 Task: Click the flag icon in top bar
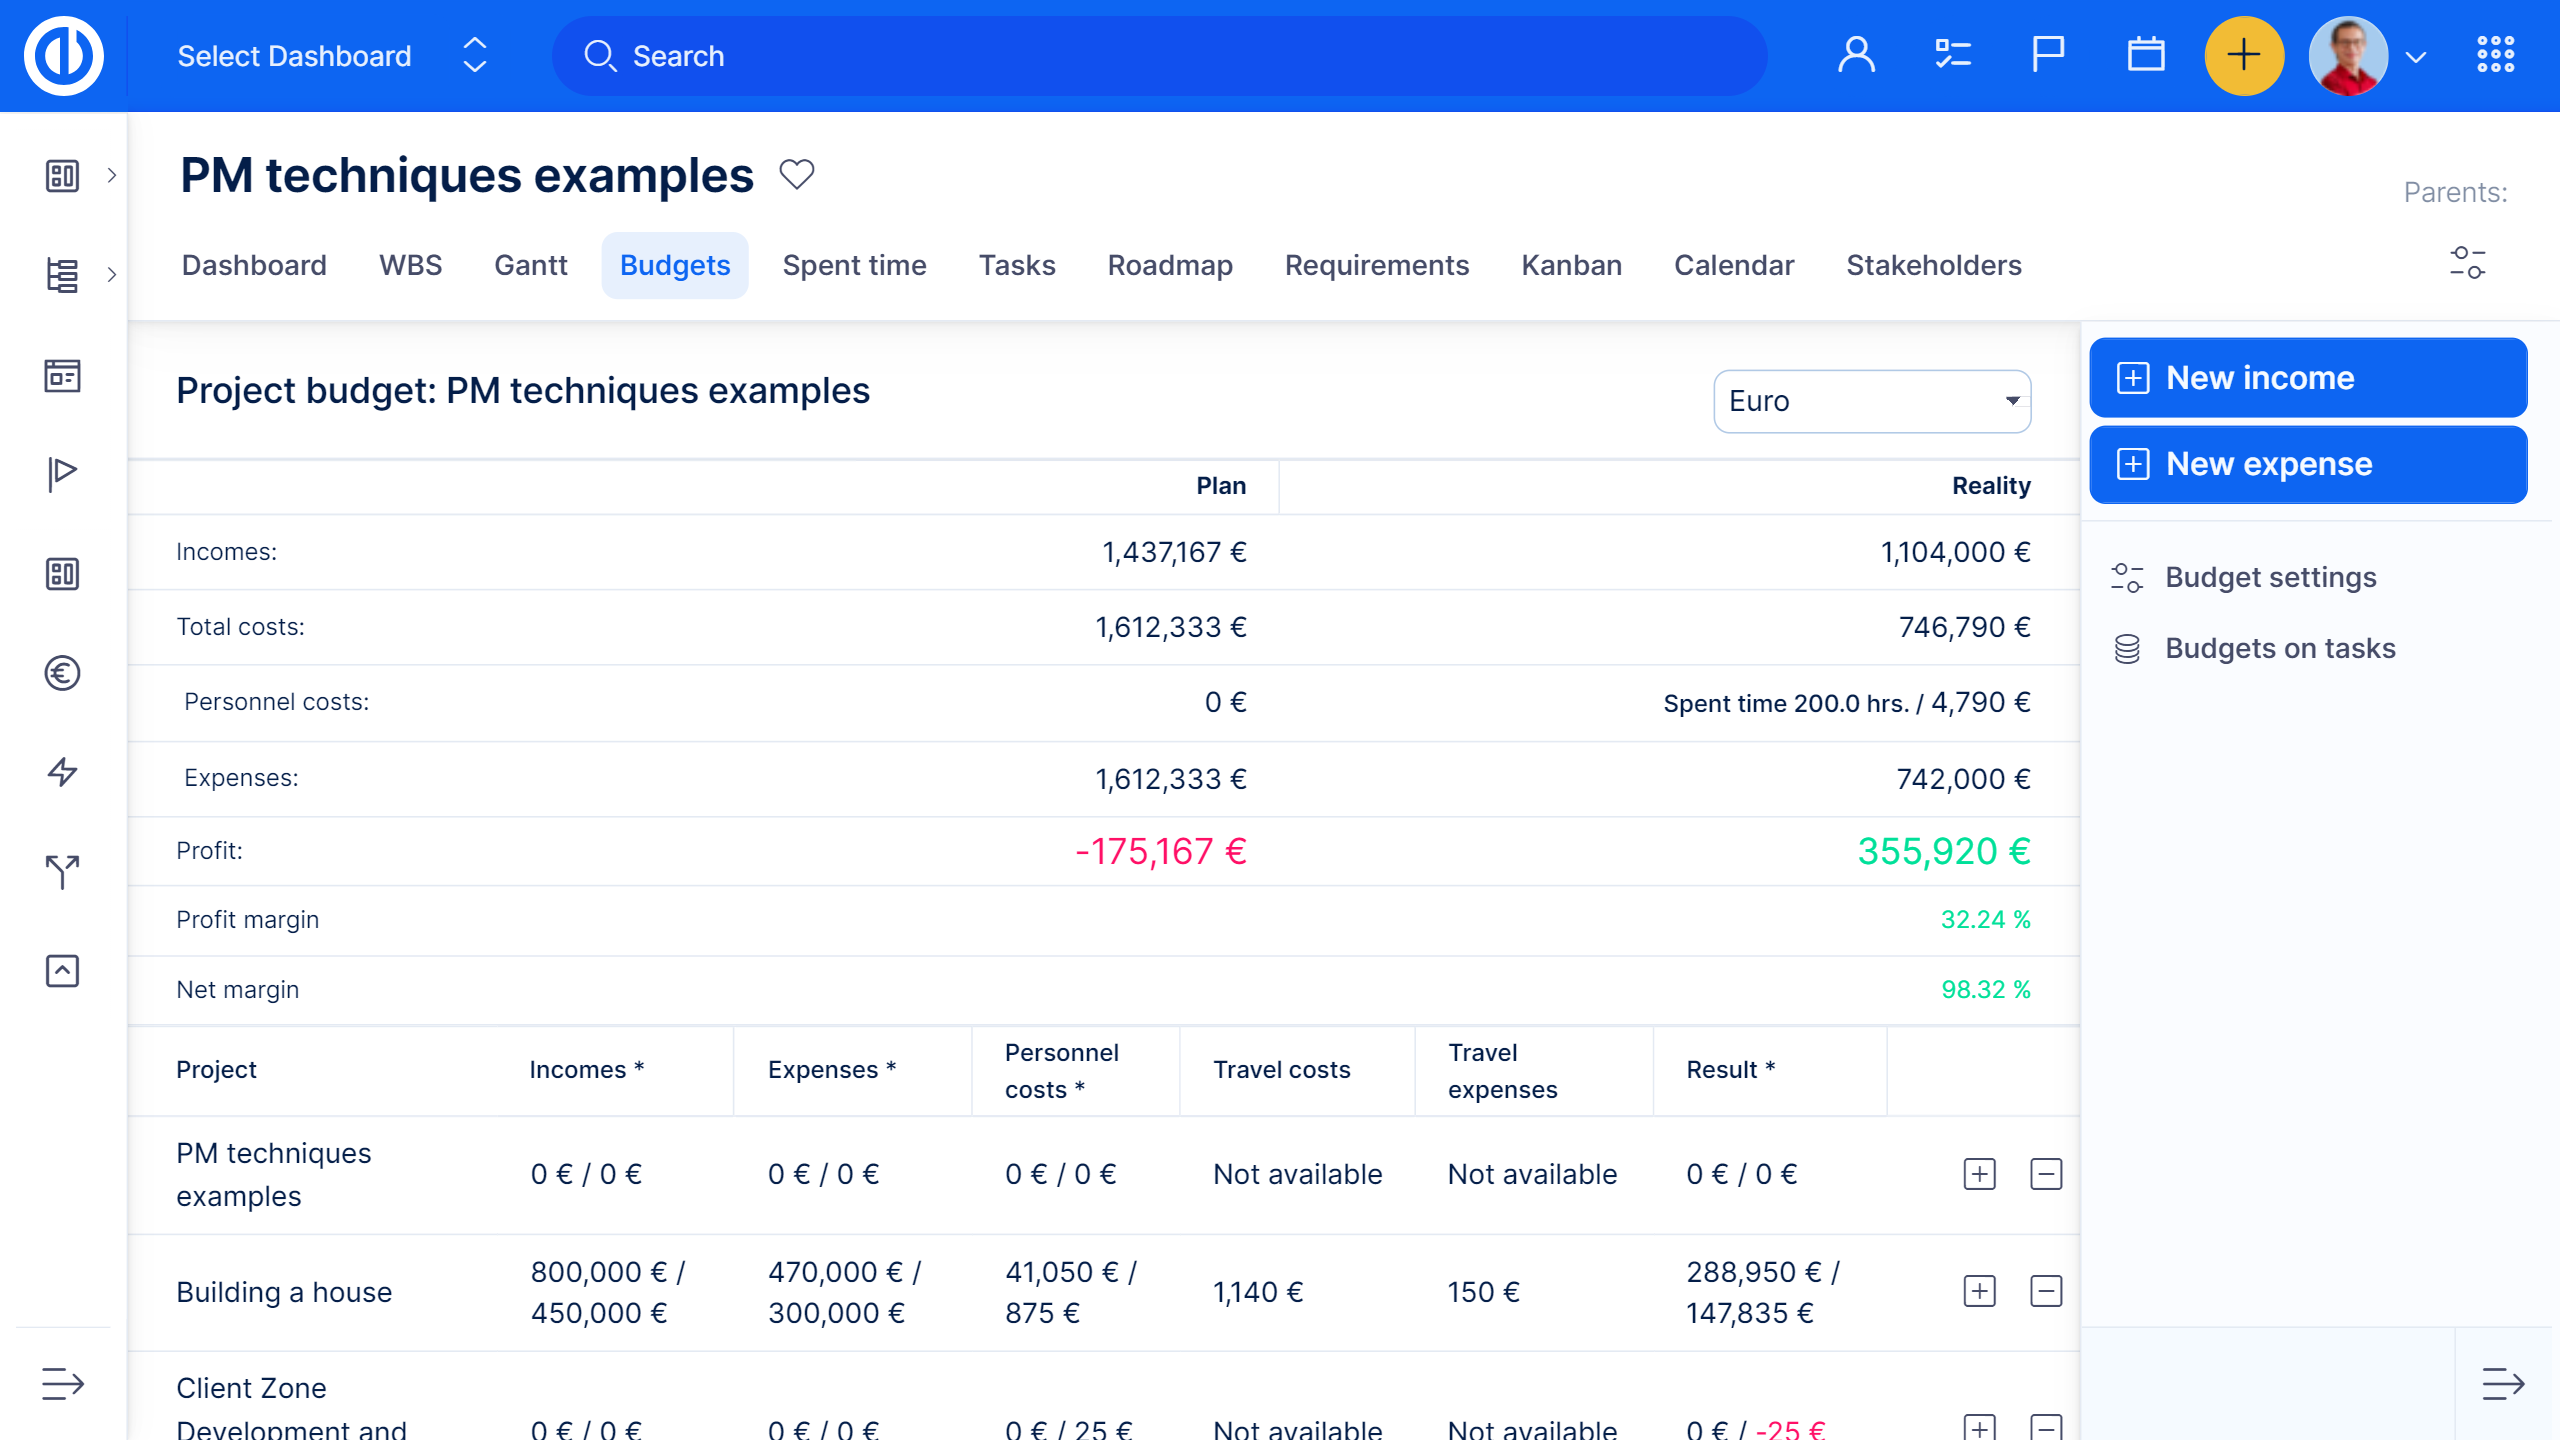click(x=2048, y=55)
